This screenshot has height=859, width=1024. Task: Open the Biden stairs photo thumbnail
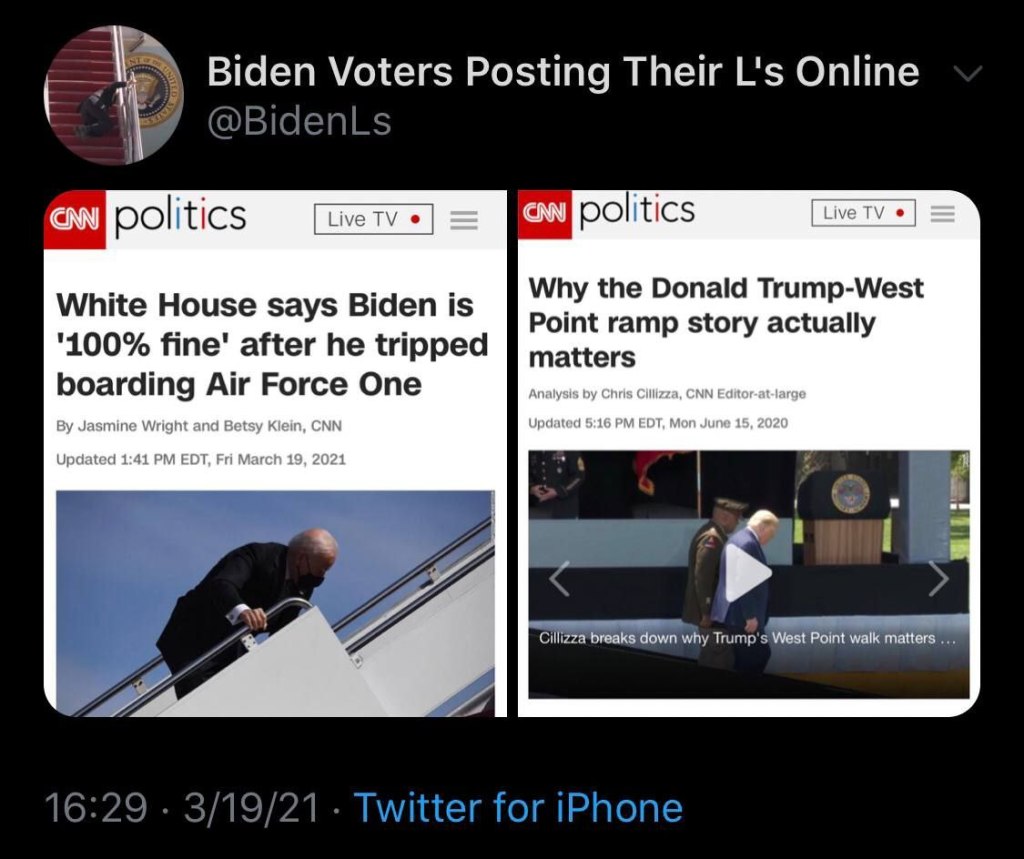coord(276,603)
